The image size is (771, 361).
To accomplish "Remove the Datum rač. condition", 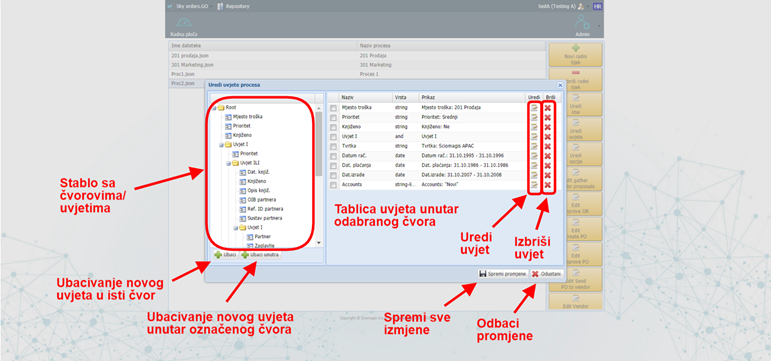I will [547, 156].
